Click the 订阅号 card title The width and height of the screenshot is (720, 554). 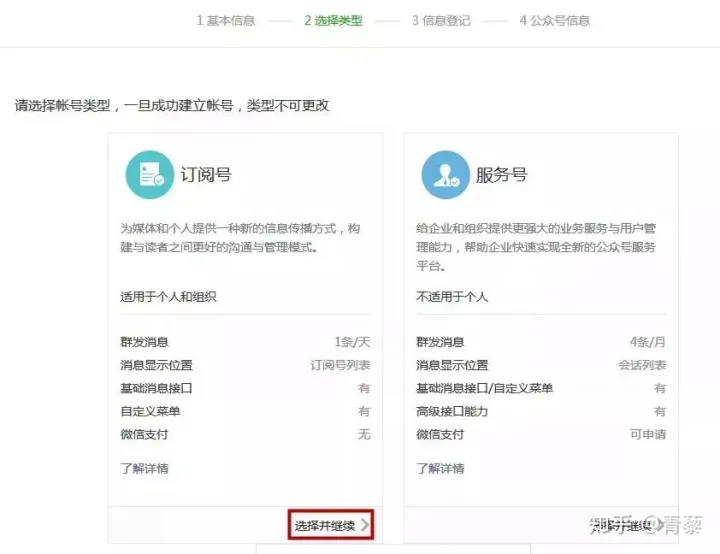[x=206, y=175]
